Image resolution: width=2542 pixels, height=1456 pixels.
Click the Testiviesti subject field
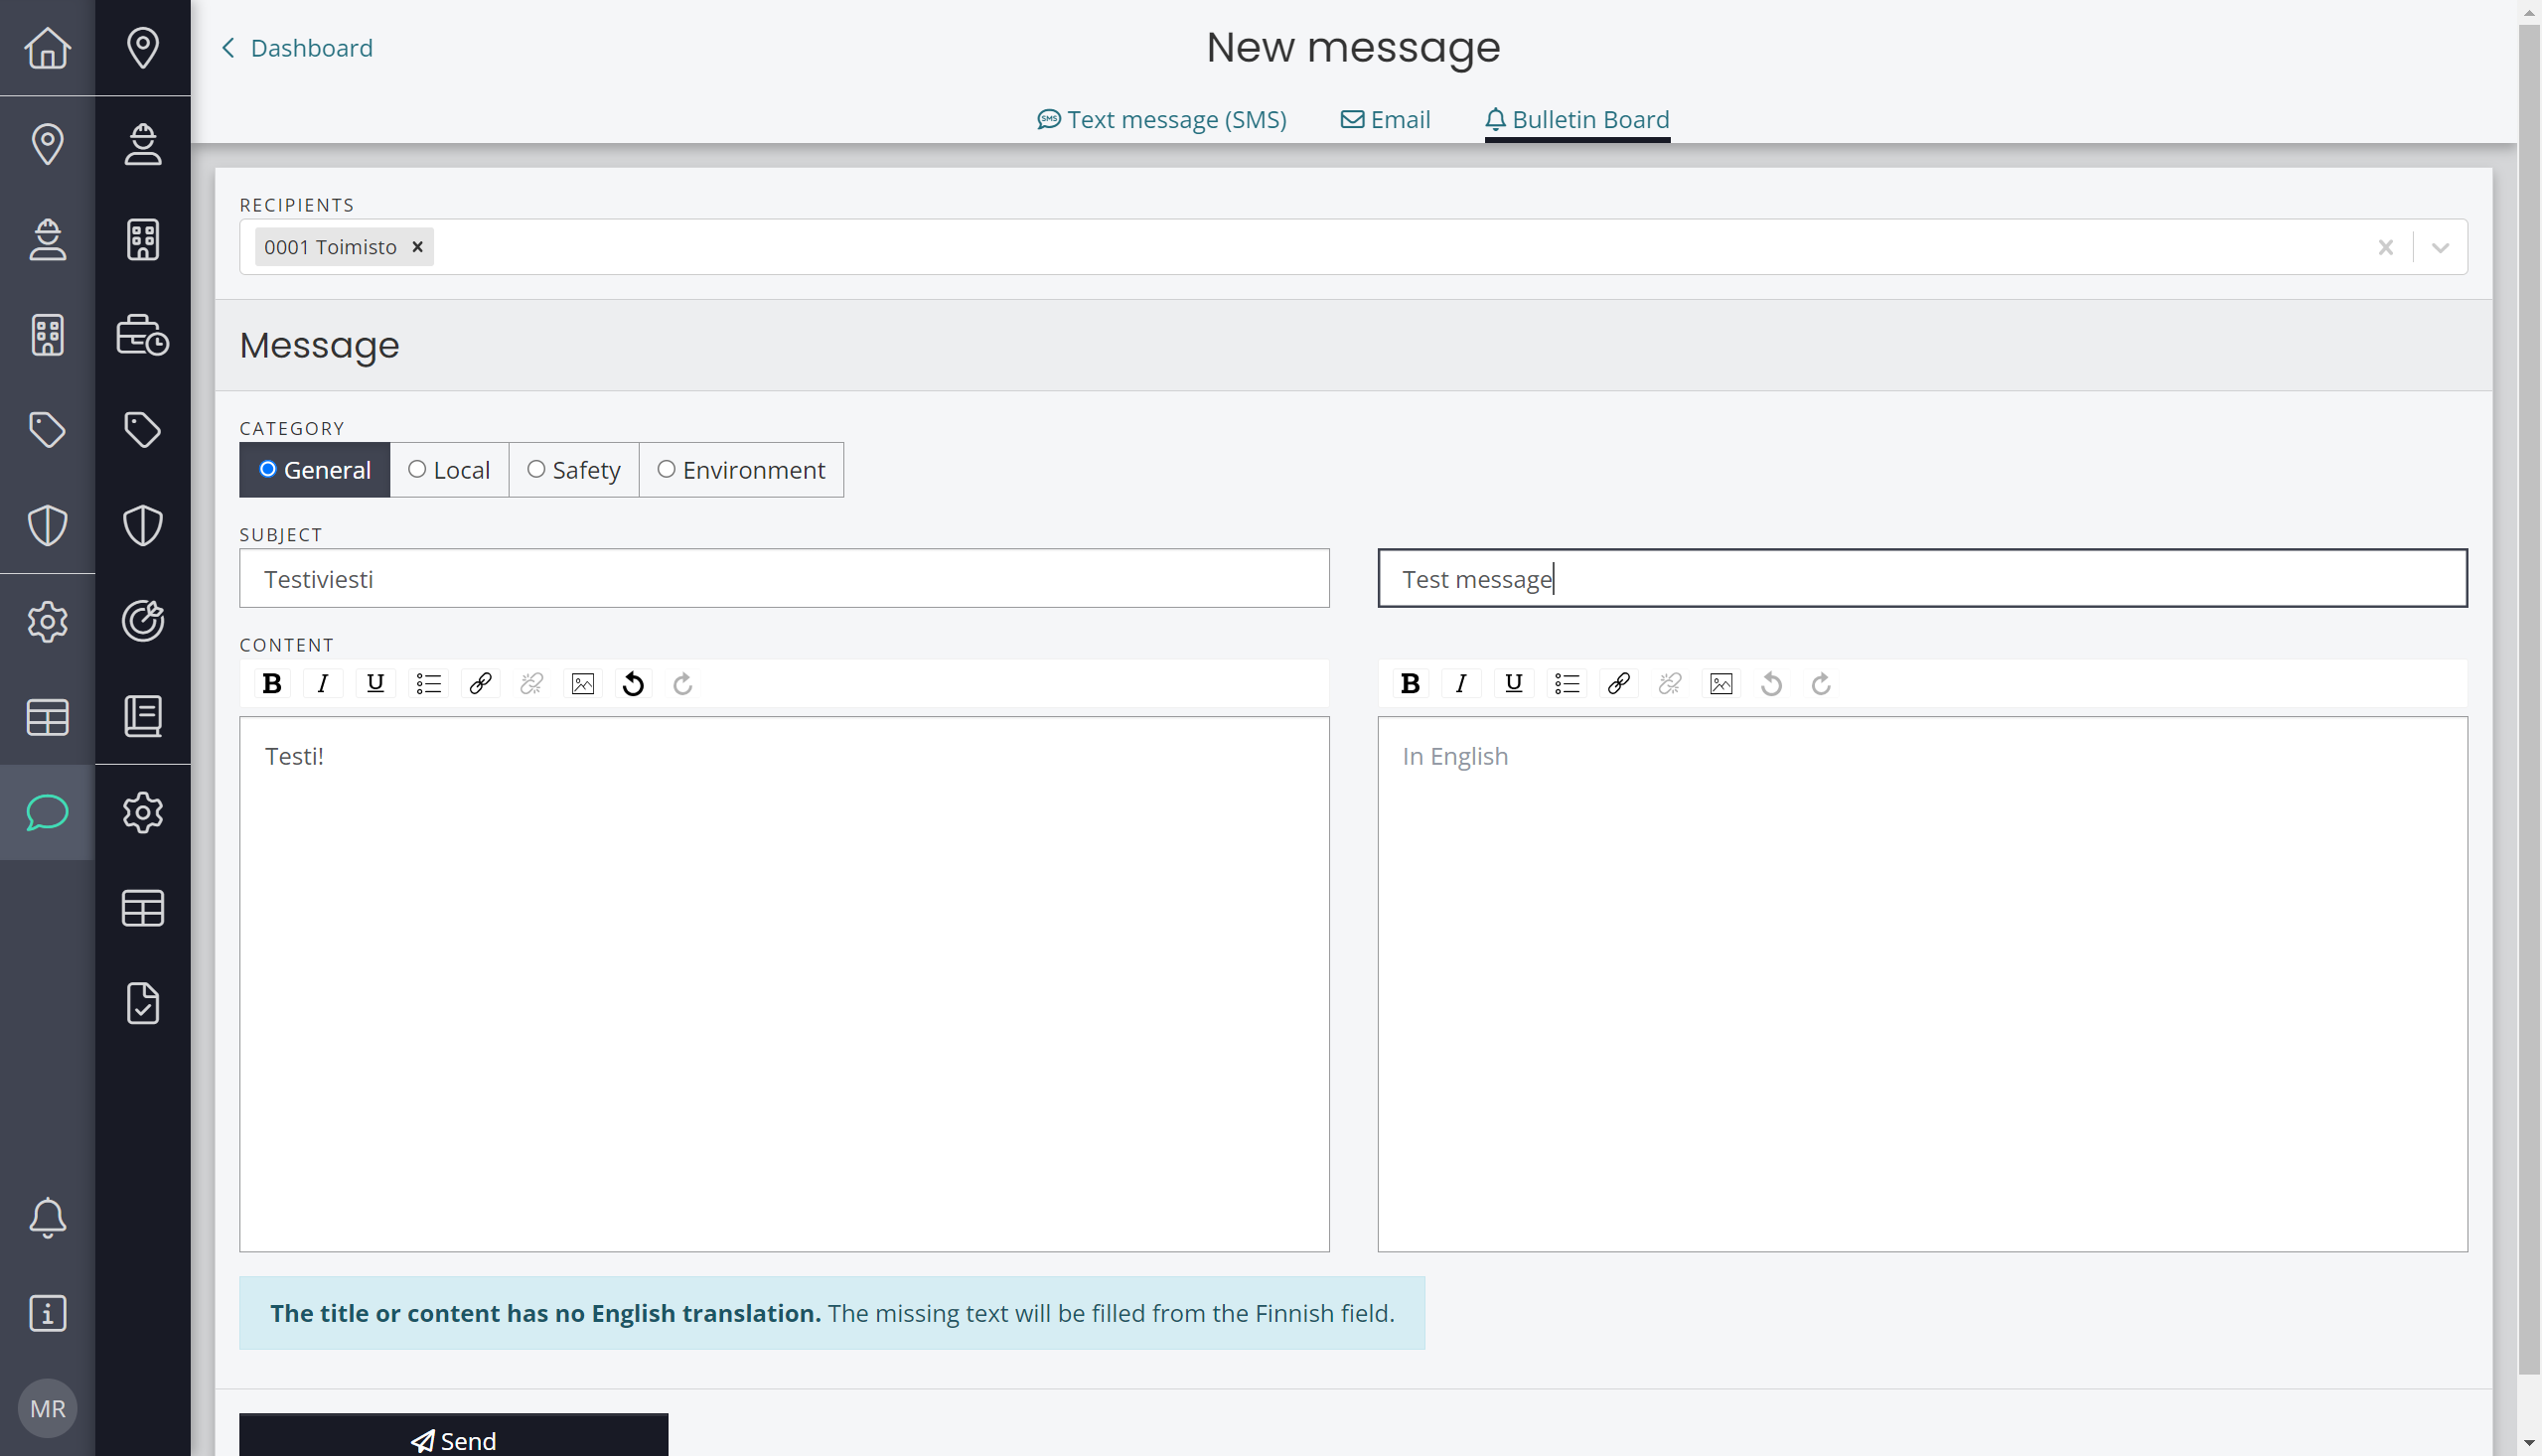pos(784,578)
